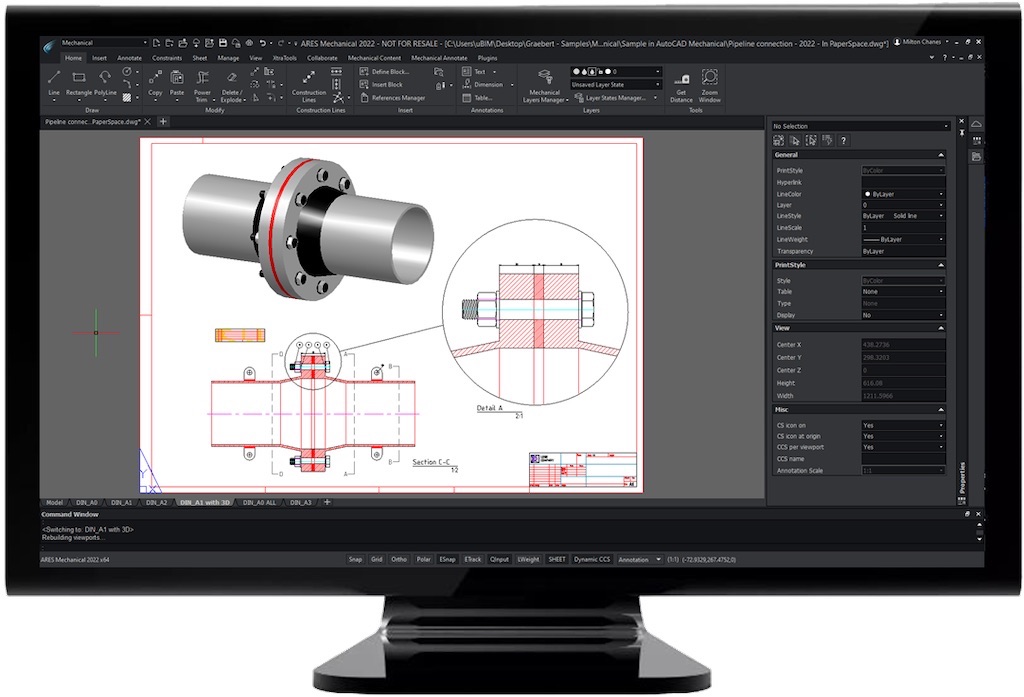
Task: Toggle Polar guides
Action: pos(424,559)
